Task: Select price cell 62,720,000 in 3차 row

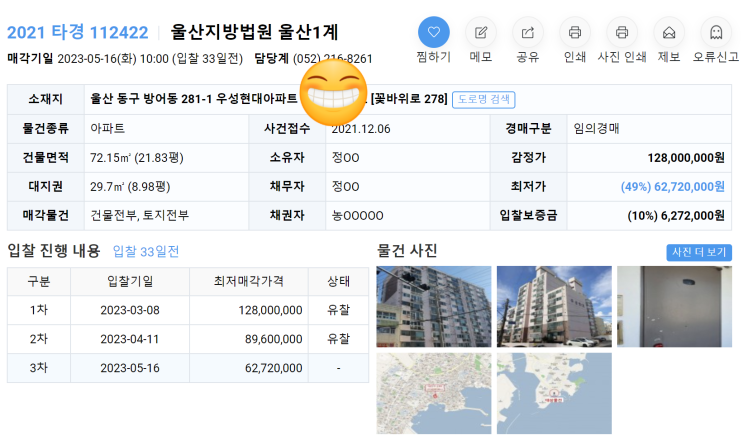Action: point(273,368)
